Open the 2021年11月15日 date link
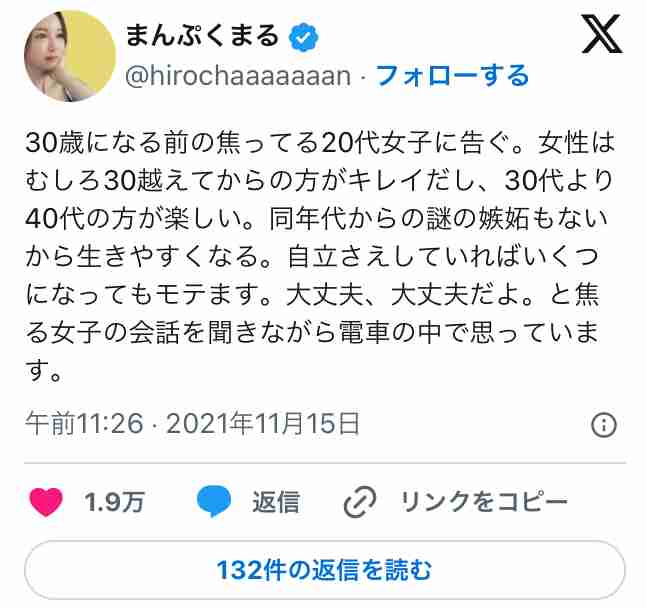 [263, 424]
